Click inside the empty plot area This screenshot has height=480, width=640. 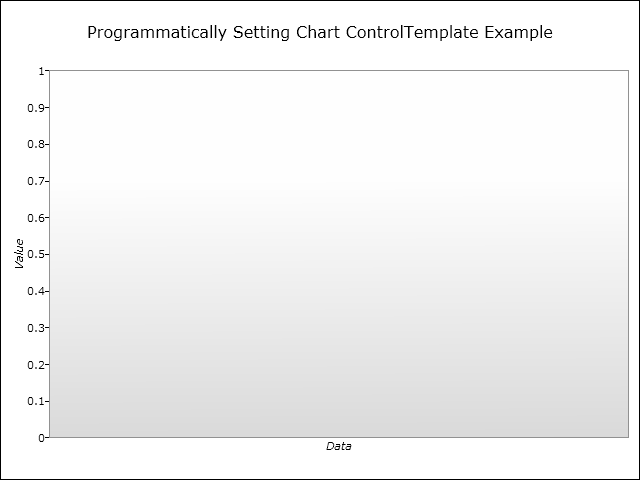coord(339,254)
